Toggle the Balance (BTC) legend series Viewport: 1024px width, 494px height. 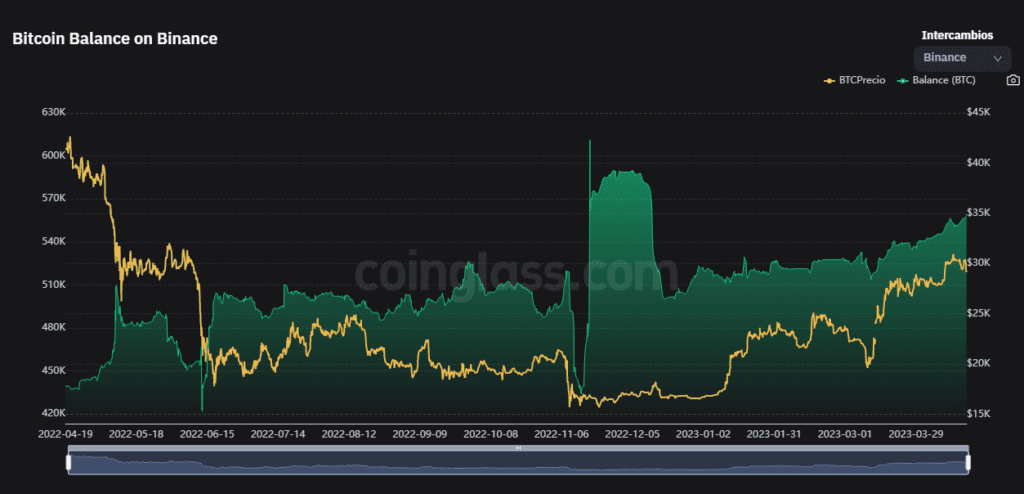[x=937, y=80]
